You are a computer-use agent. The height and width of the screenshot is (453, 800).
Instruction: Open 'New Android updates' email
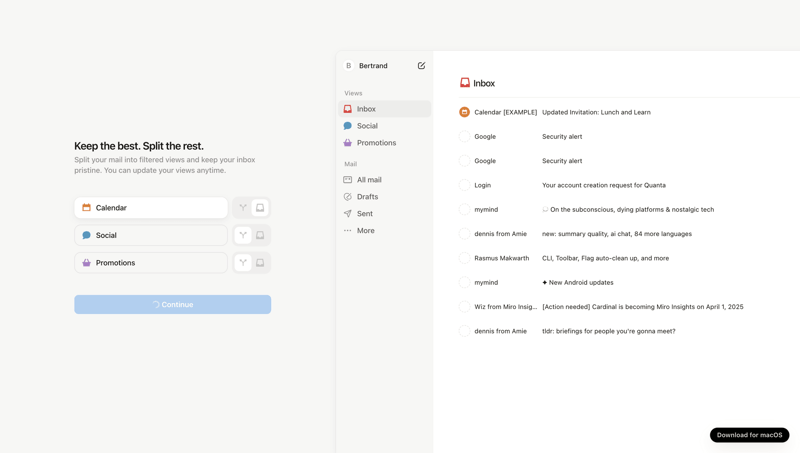pos(578,282)
